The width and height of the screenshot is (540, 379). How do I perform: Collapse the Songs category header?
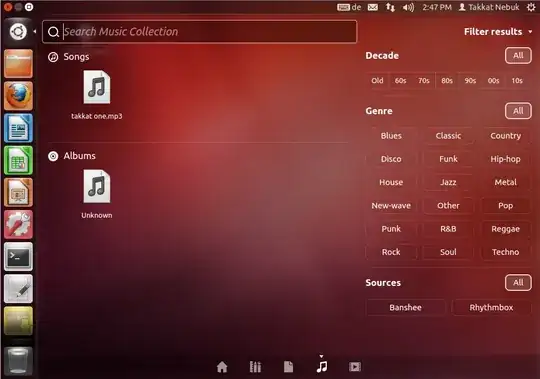coord(69,57)
